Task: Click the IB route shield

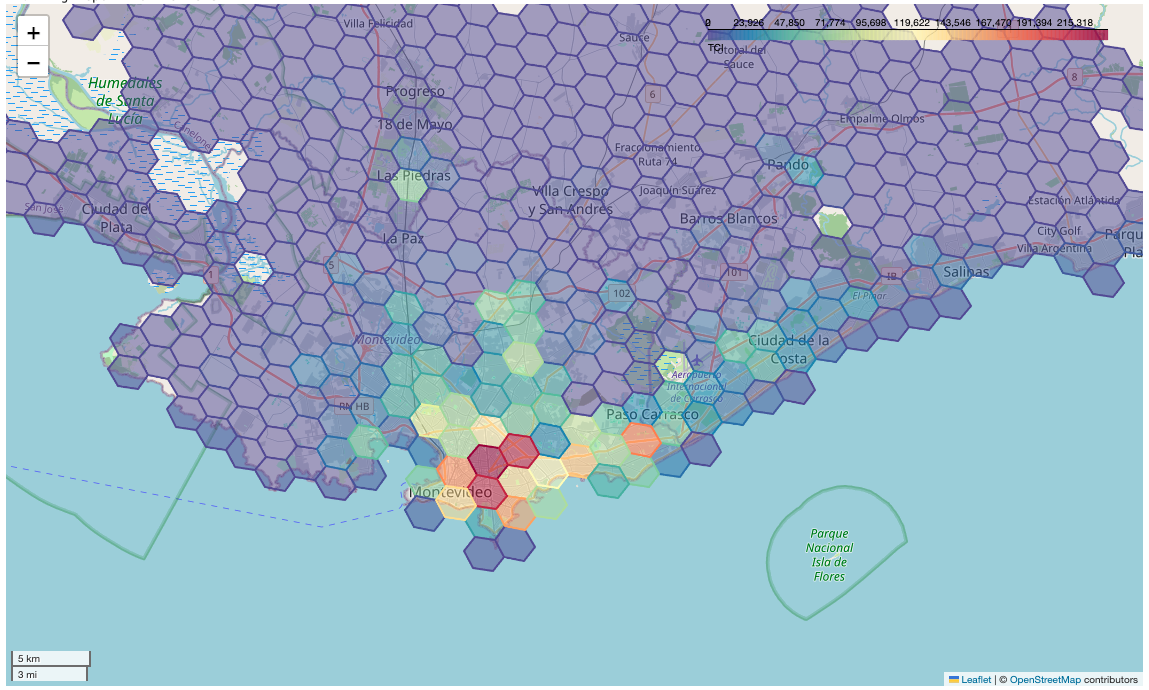Action: tap(892, 276)
